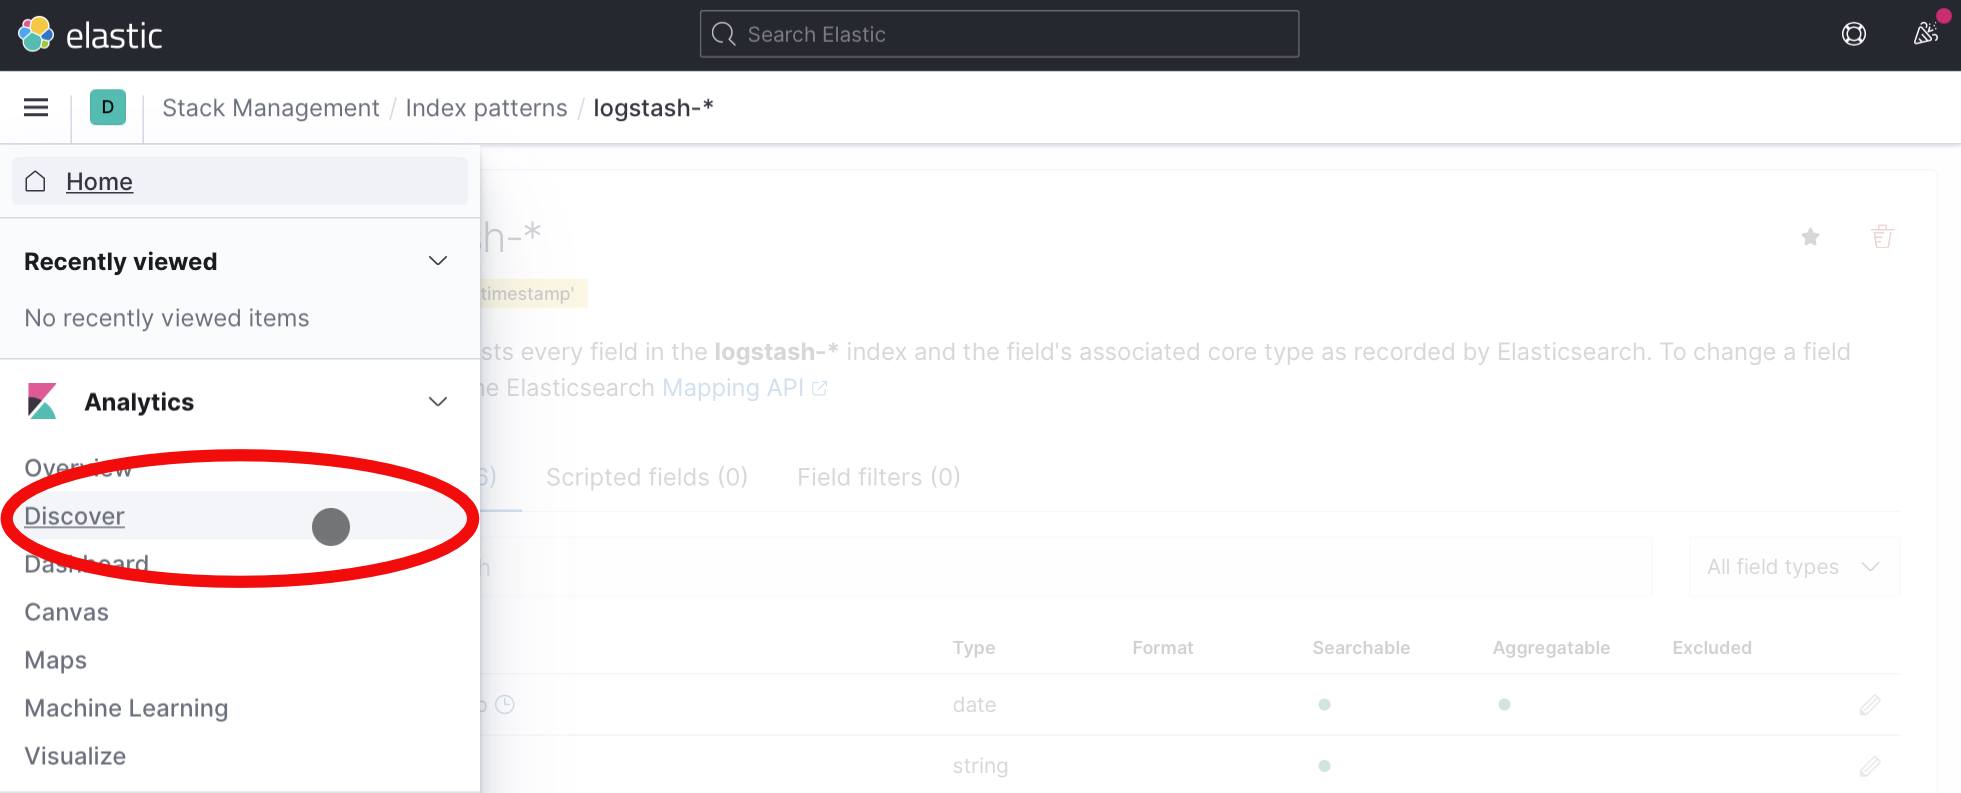Screen dimensions: 1961x793
Task: Open the All field types dropdown
Action: click(x=1793, y=567)
